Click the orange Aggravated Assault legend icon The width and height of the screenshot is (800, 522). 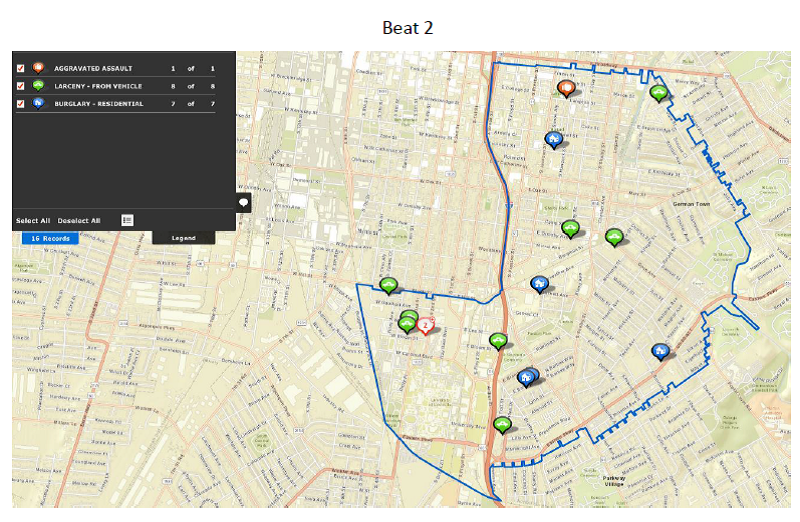coord(38,68)
